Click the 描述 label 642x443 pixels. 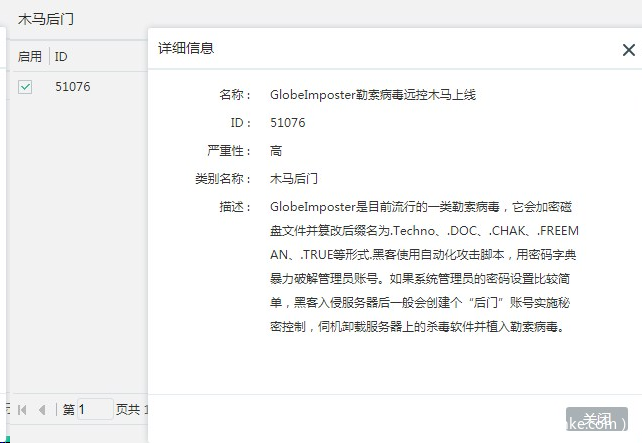coord(235,207)
